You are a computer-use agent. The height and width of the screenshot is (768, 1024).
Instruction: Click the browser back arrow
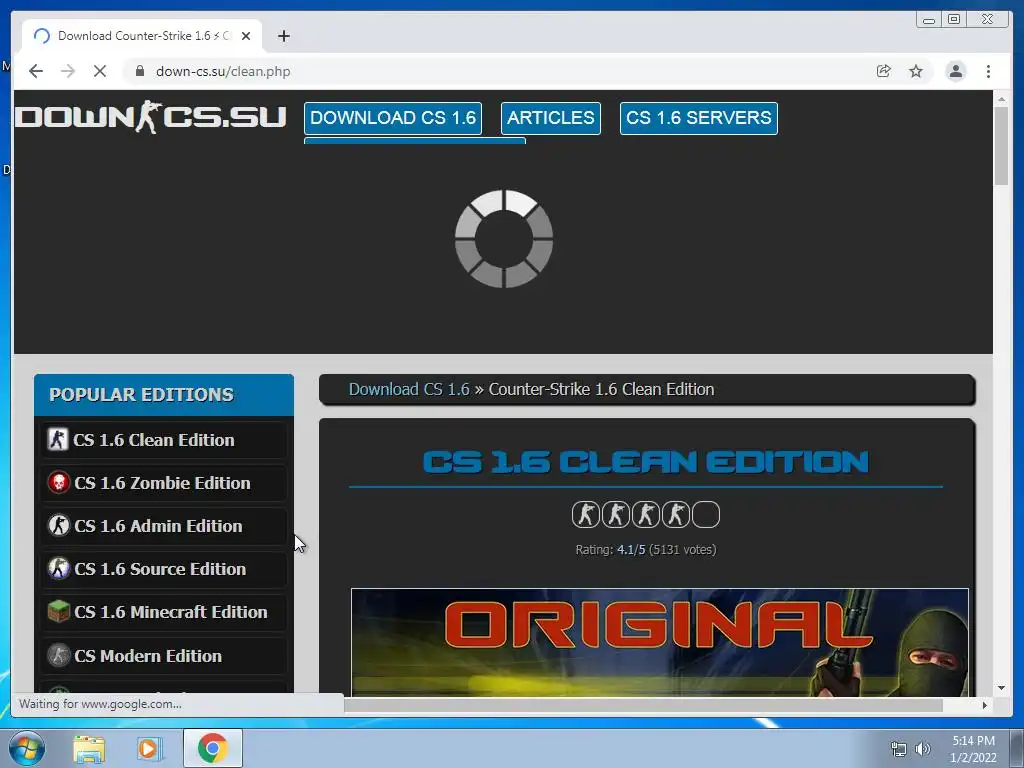point(36,71)
